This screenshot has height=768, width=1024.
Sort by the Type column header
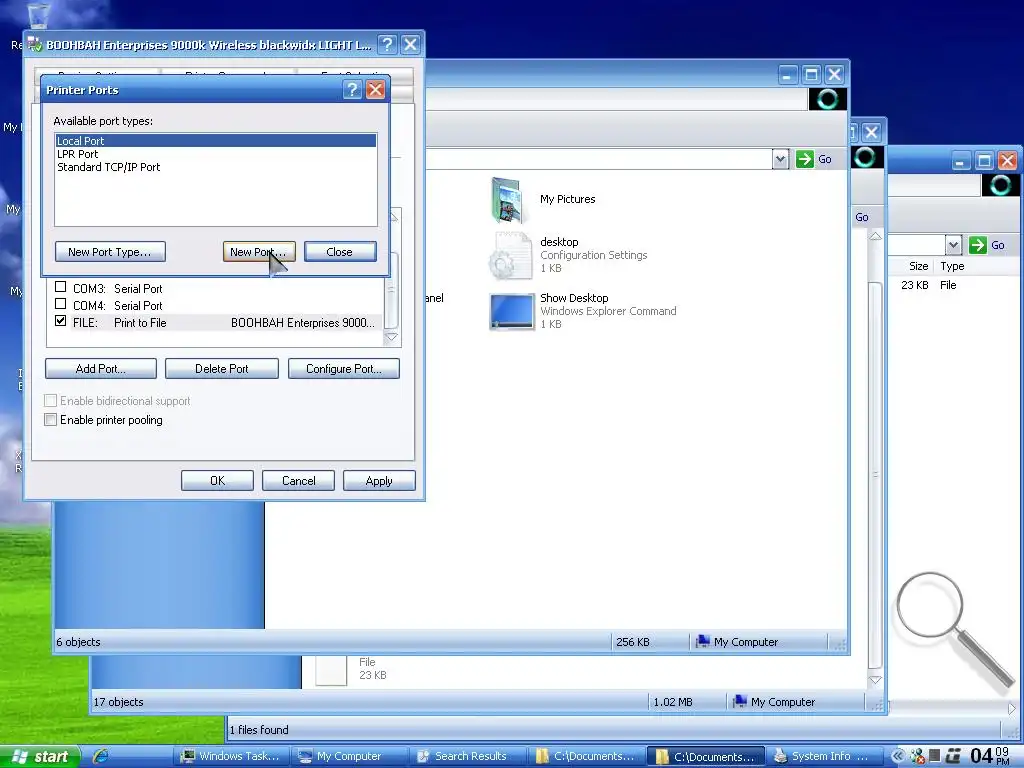952,266
